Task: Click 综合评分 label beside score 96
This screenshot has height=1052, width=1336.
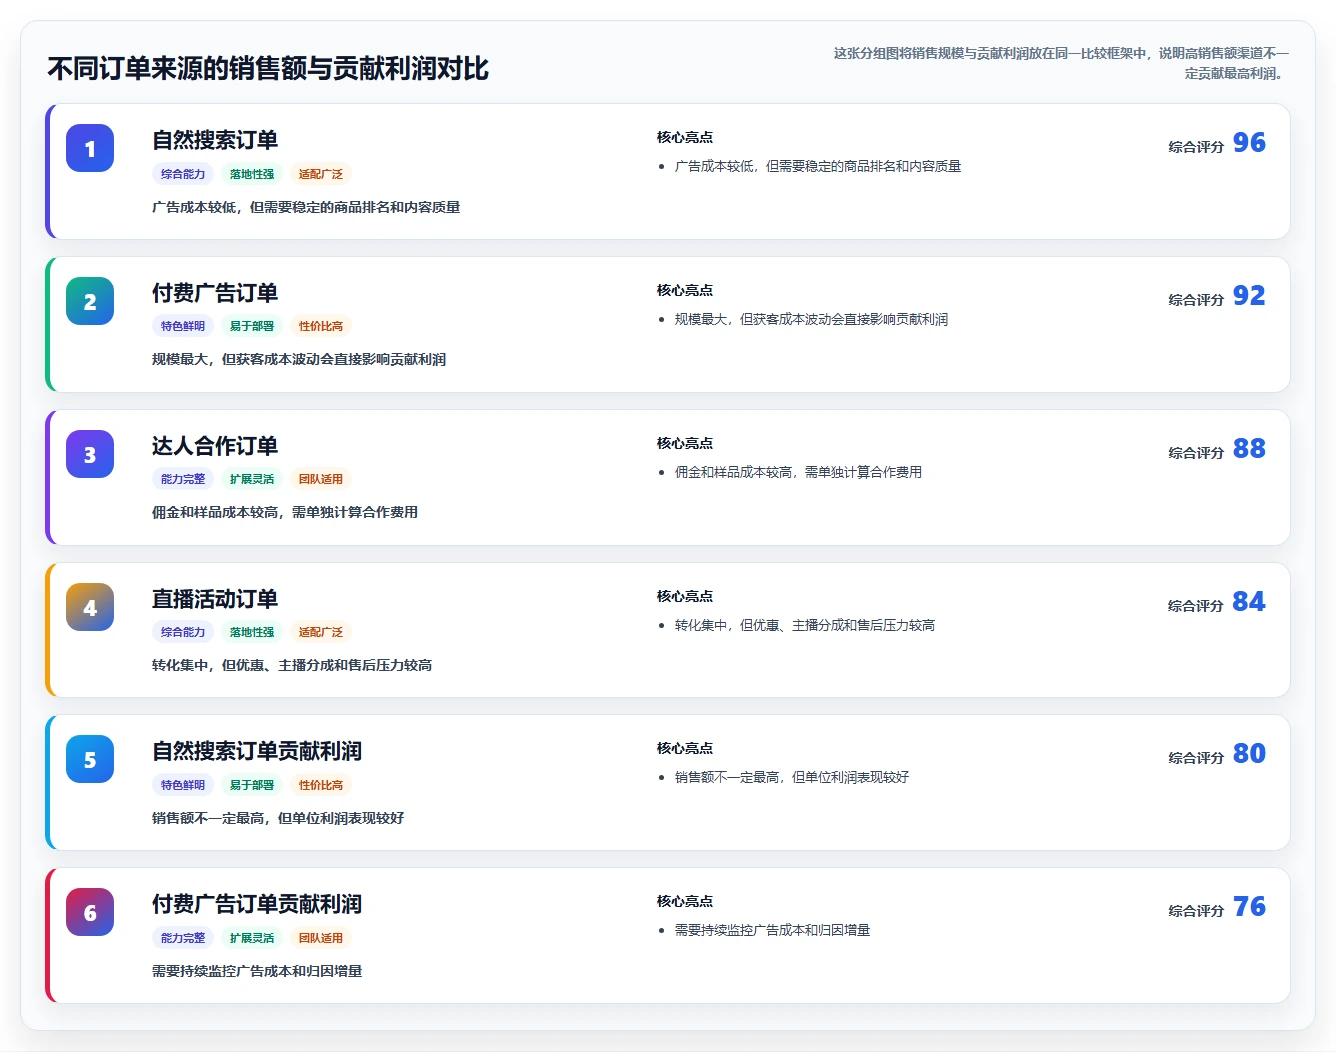Action: [x=1196, y=146]
